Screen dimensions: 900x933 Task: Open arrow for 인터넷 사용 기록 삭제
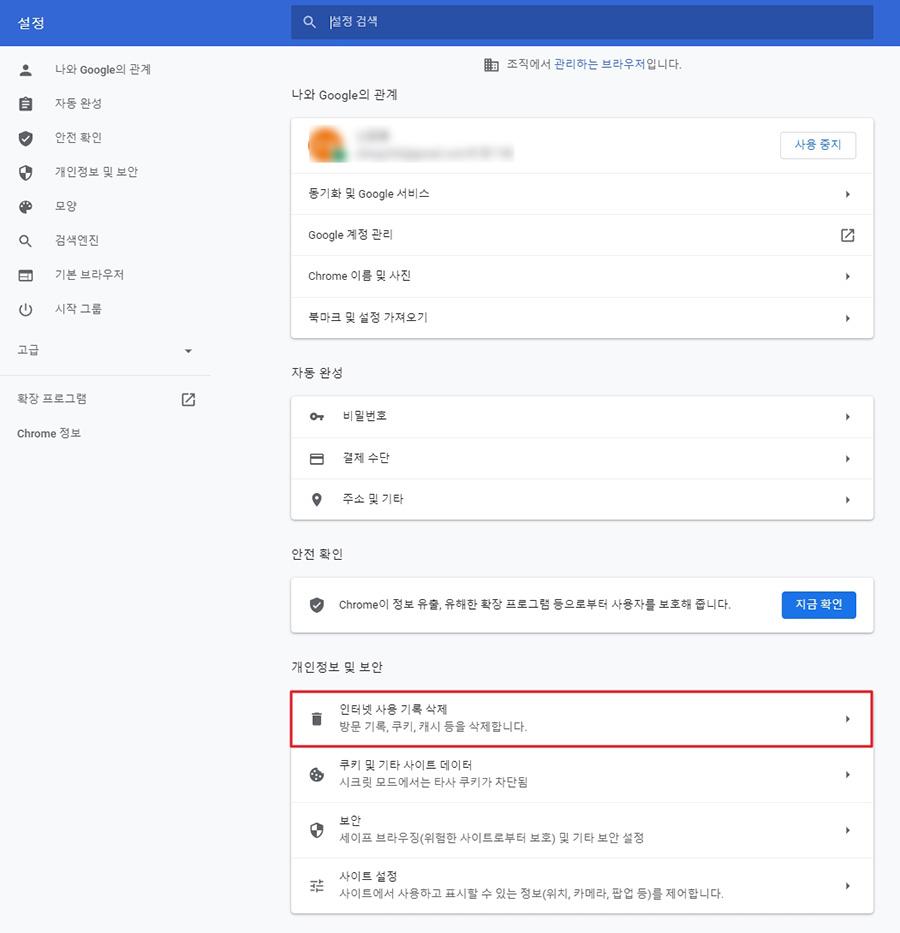[x=848, y=719]
